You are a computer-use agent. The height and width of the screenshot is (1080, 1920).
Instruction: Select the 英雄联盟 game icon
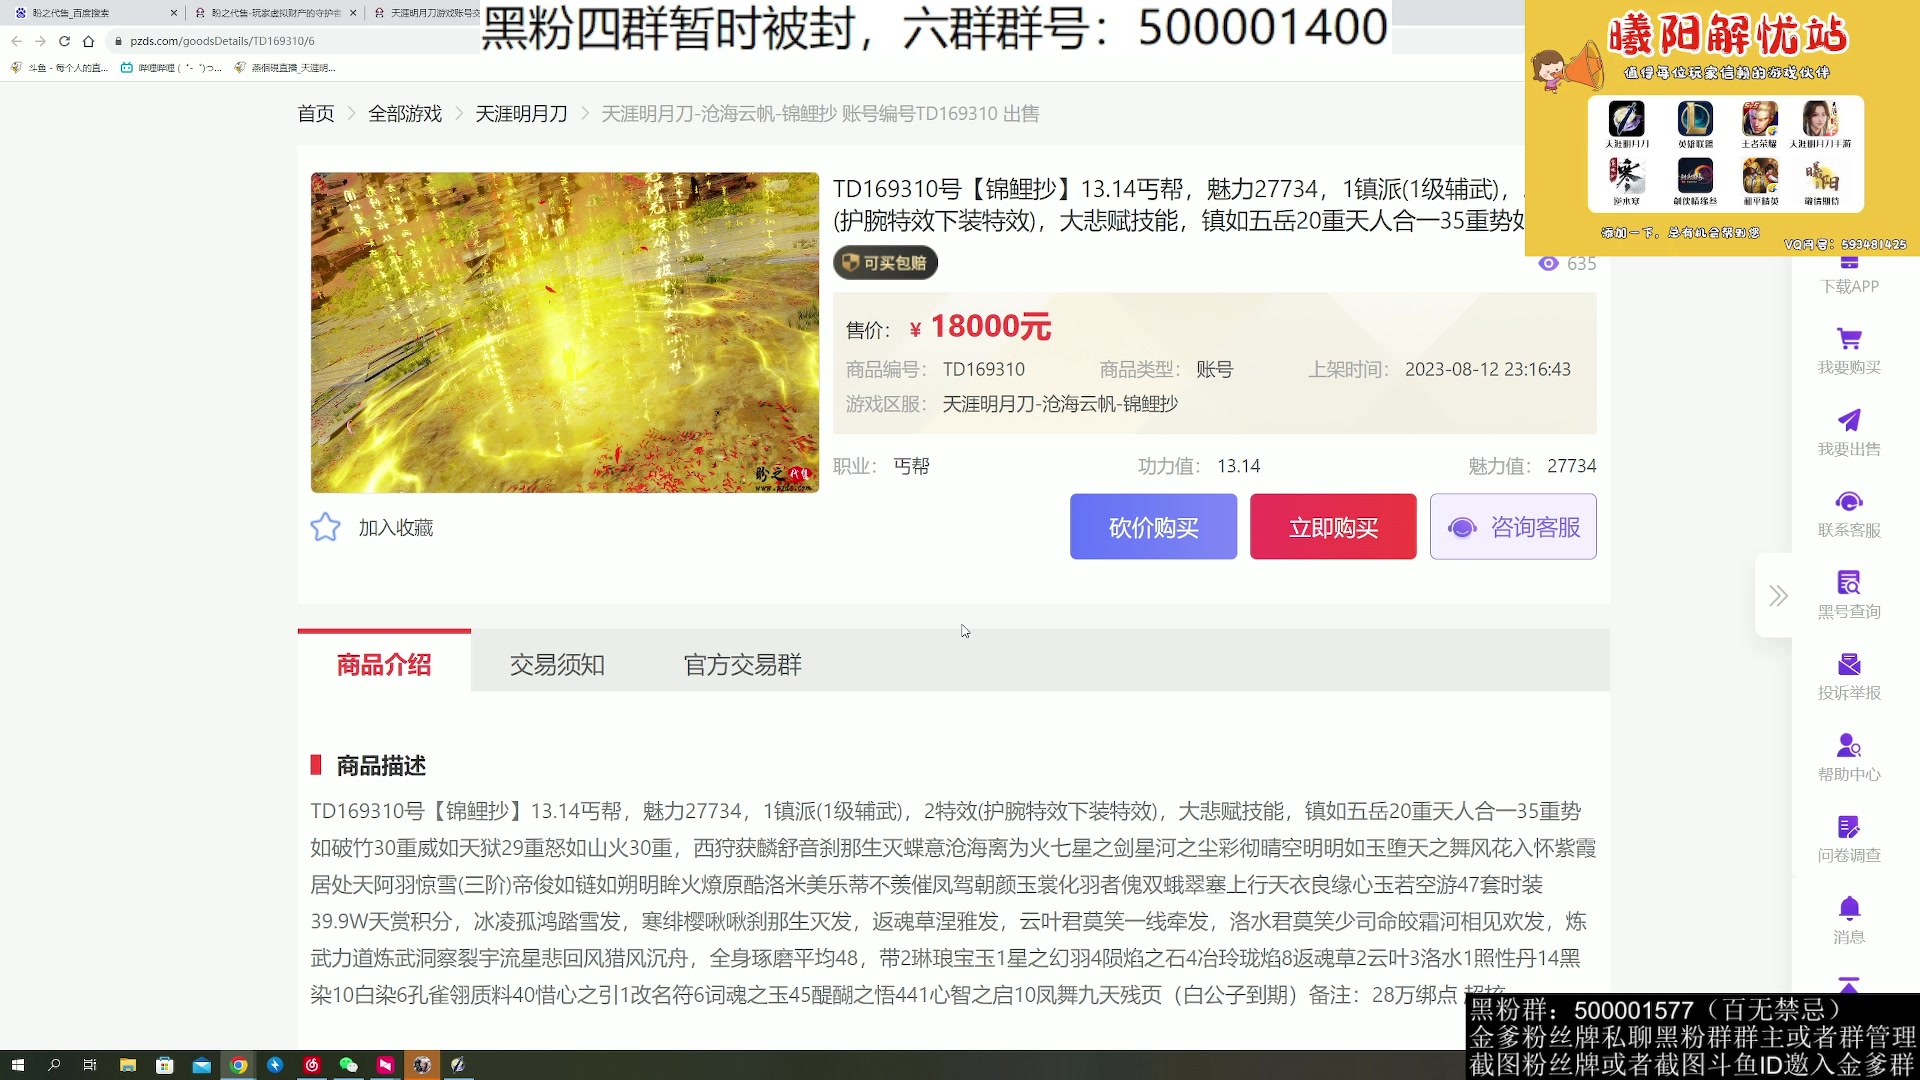(1694, 120)
